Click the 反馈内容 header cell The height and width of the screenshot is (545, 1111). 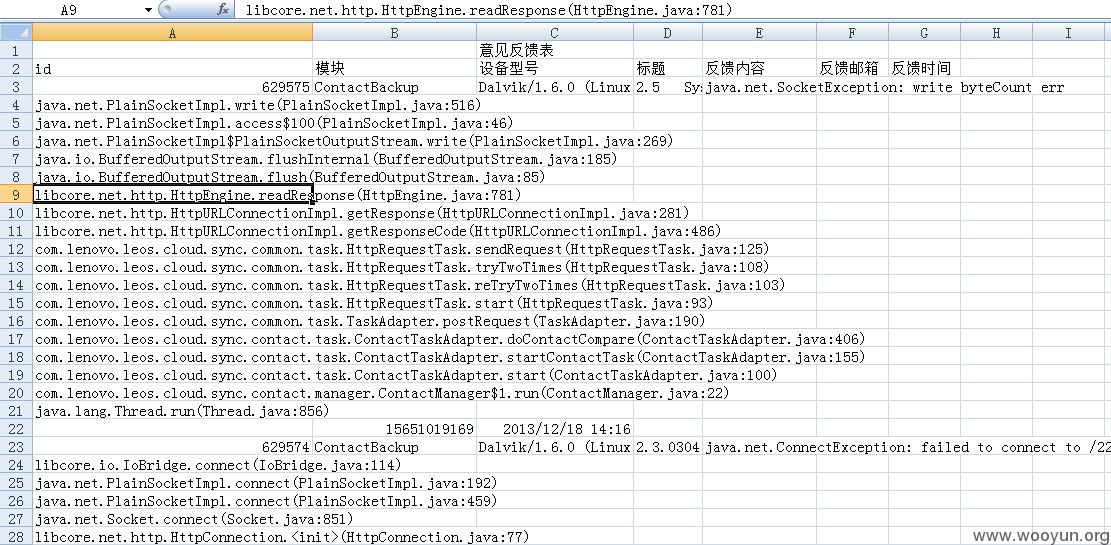point(760,69)
